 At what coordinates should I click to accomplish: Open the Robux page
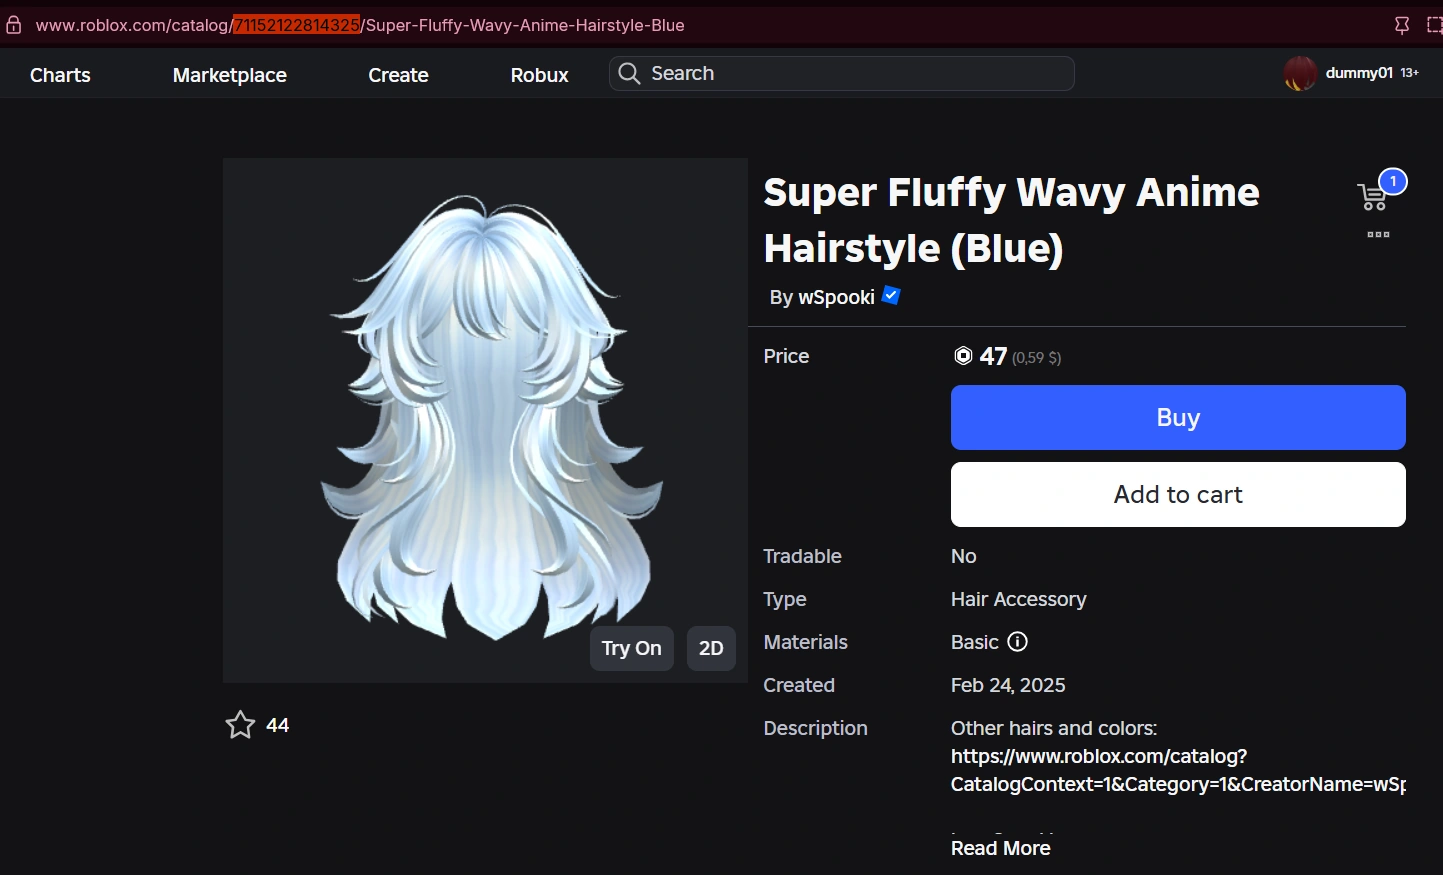tap(539, 75)
